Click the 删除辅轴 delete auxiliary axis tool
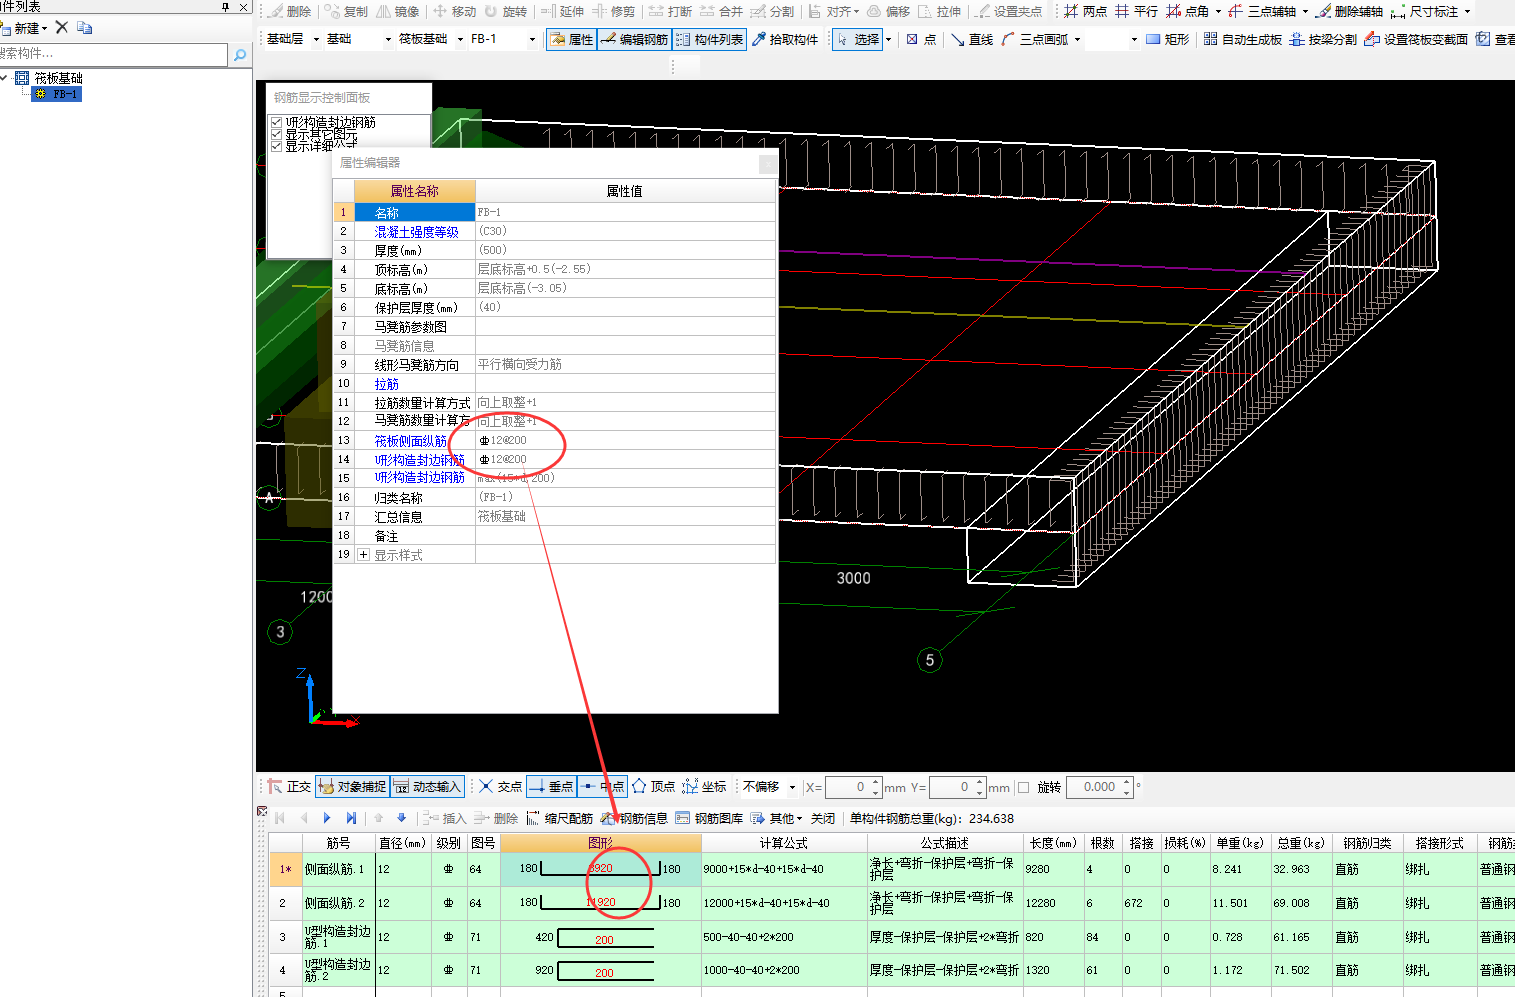Screen dimensions: 1515x997 pos(1350,11)
